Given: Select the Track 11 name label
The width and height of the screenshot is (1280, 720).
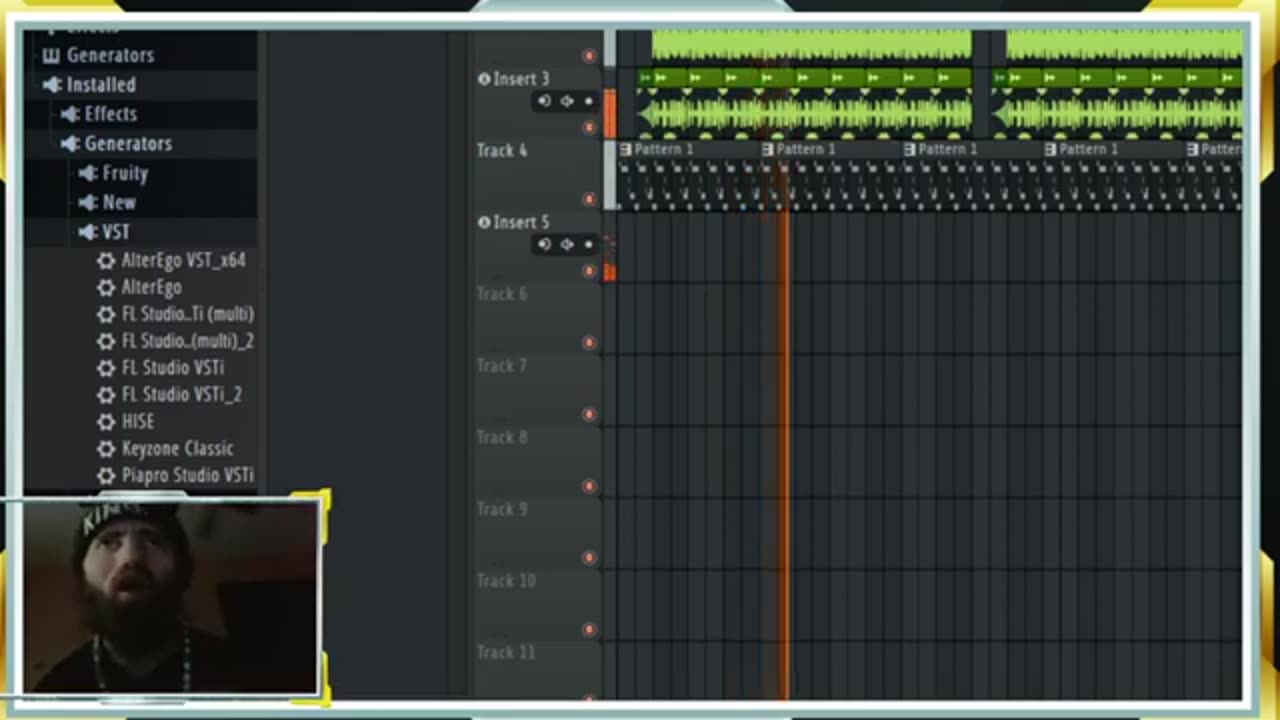Looking at the screenshot, I should [x=506, y=653].
